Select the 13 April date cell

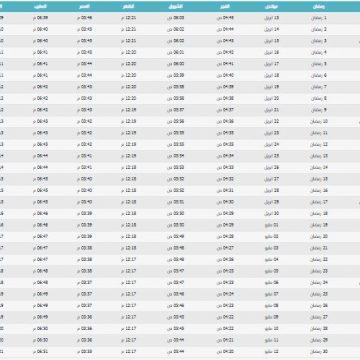point(272,18)
